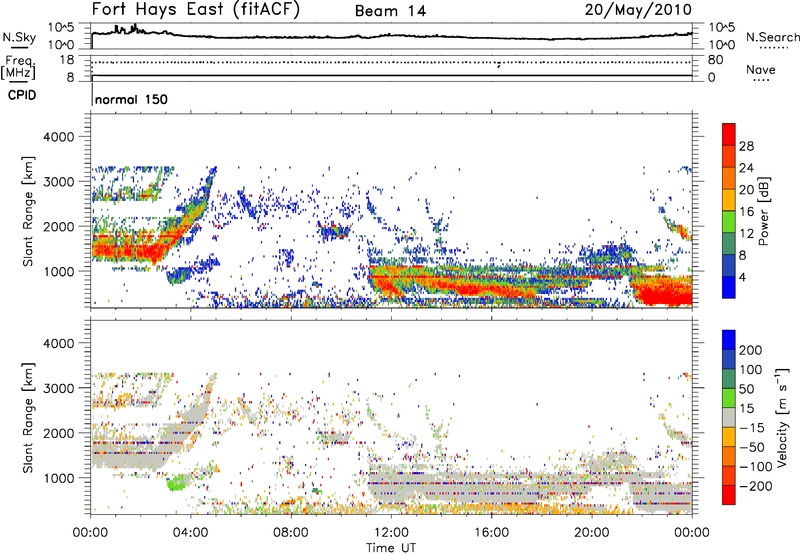Click the 12:00 time axis label

pos(391,533)
